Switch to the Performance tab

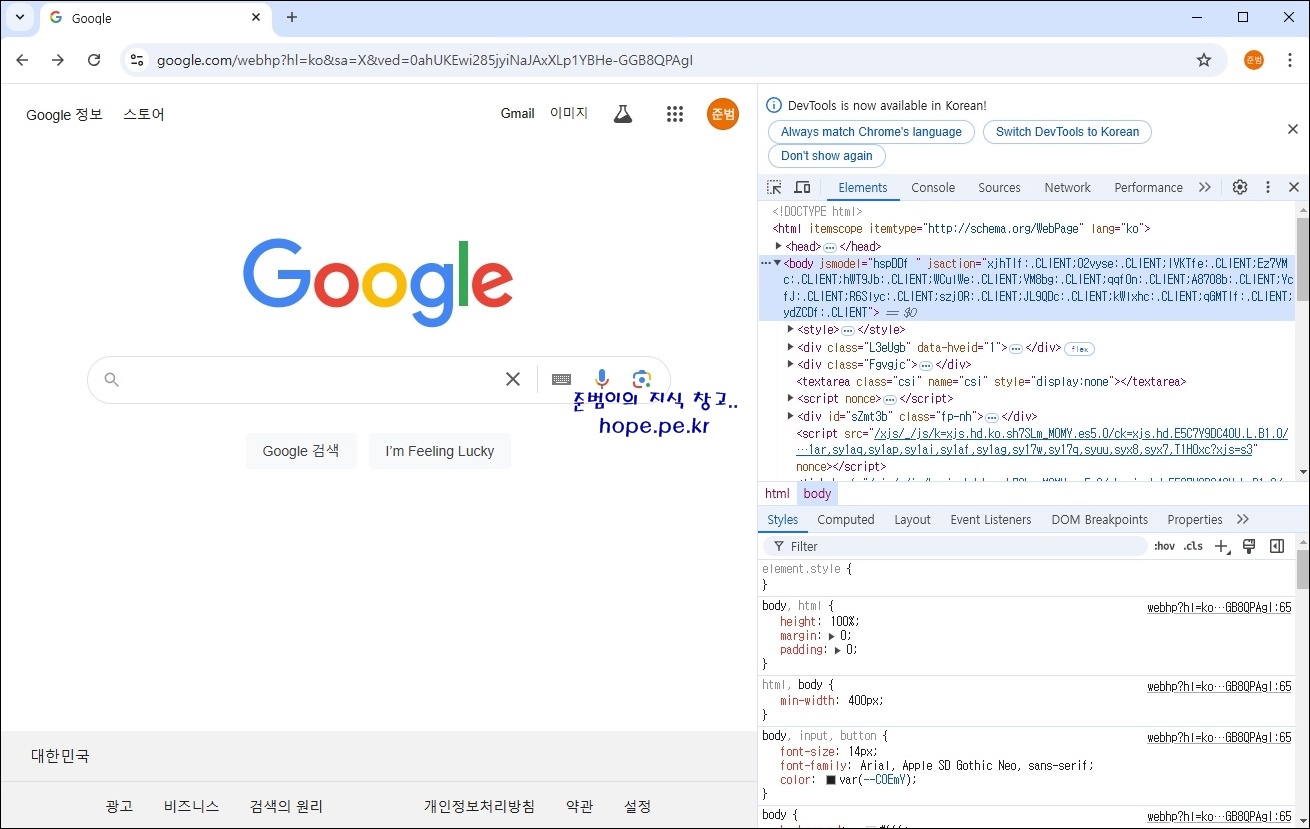(1148, 187)
